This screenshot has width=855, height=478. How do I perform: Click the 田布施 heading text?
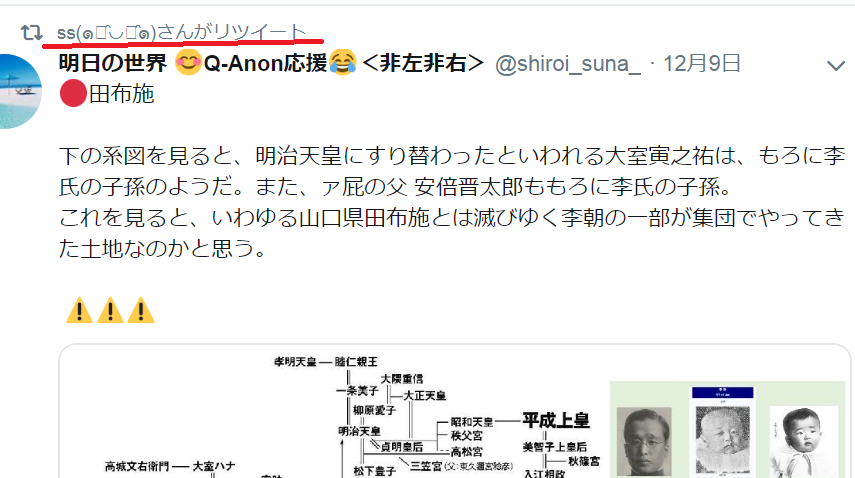click(122, 94)
